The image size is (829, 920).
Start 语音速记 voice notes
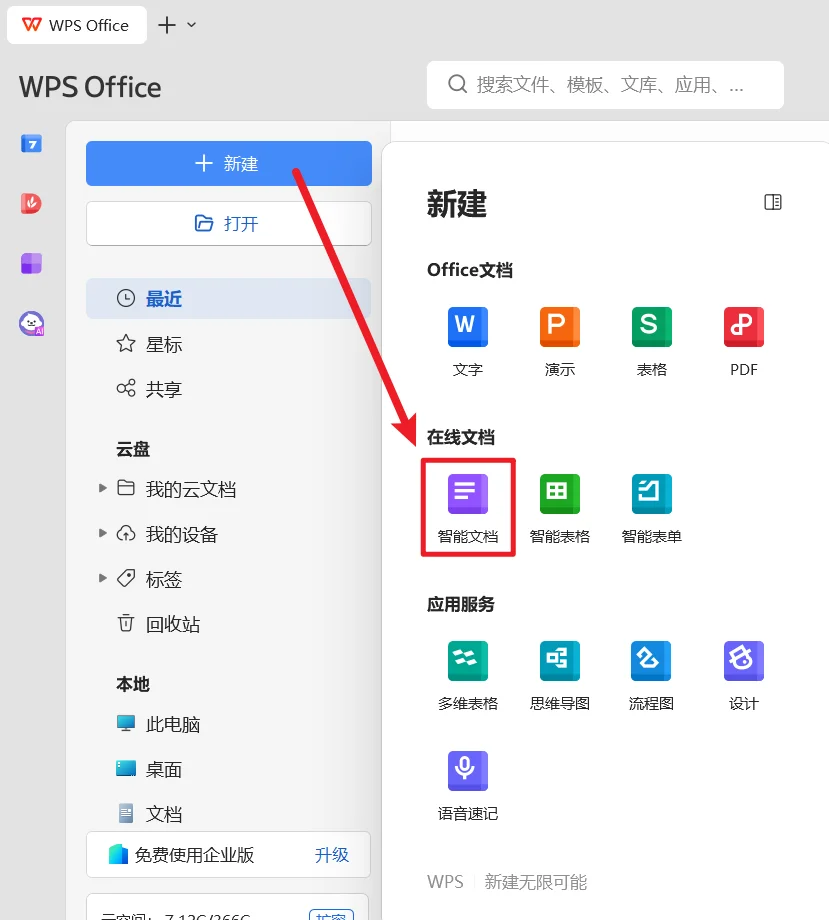468,786
